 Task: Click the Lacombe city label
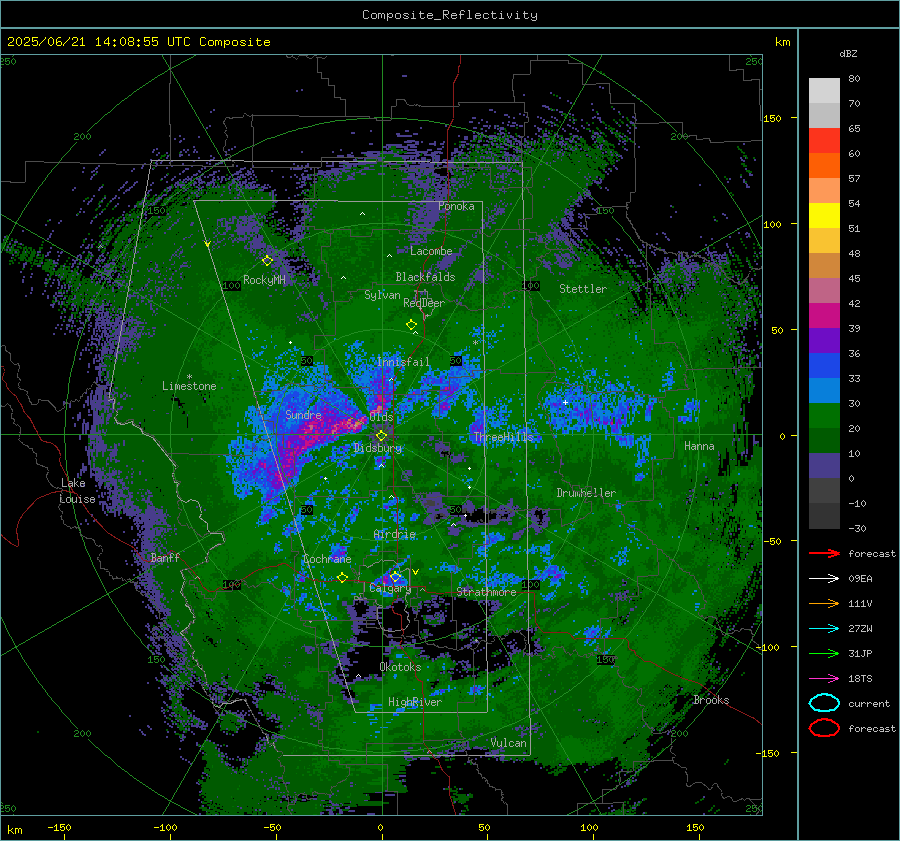[431, 251]
